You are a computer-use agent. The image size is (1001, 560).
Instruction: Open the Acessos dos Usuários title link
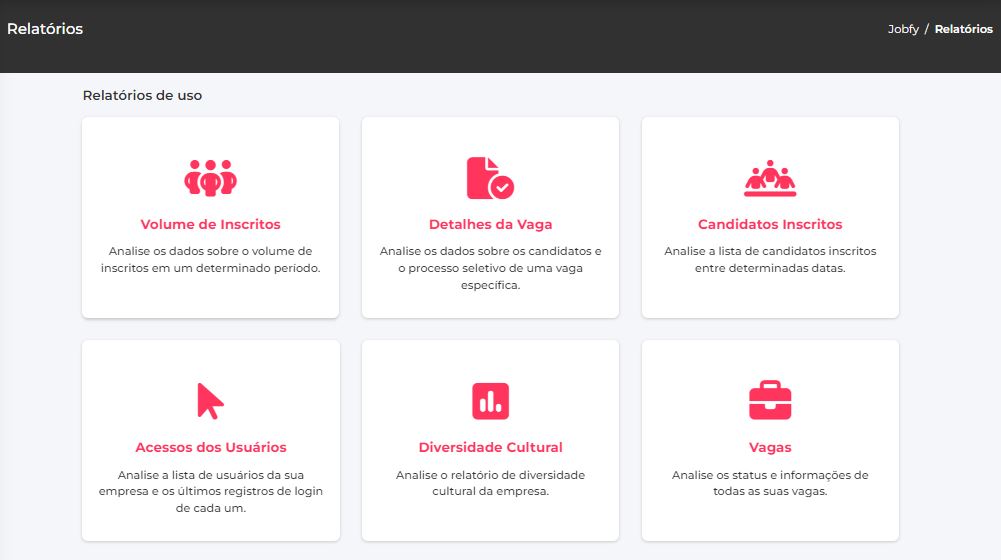coord(210,448)
